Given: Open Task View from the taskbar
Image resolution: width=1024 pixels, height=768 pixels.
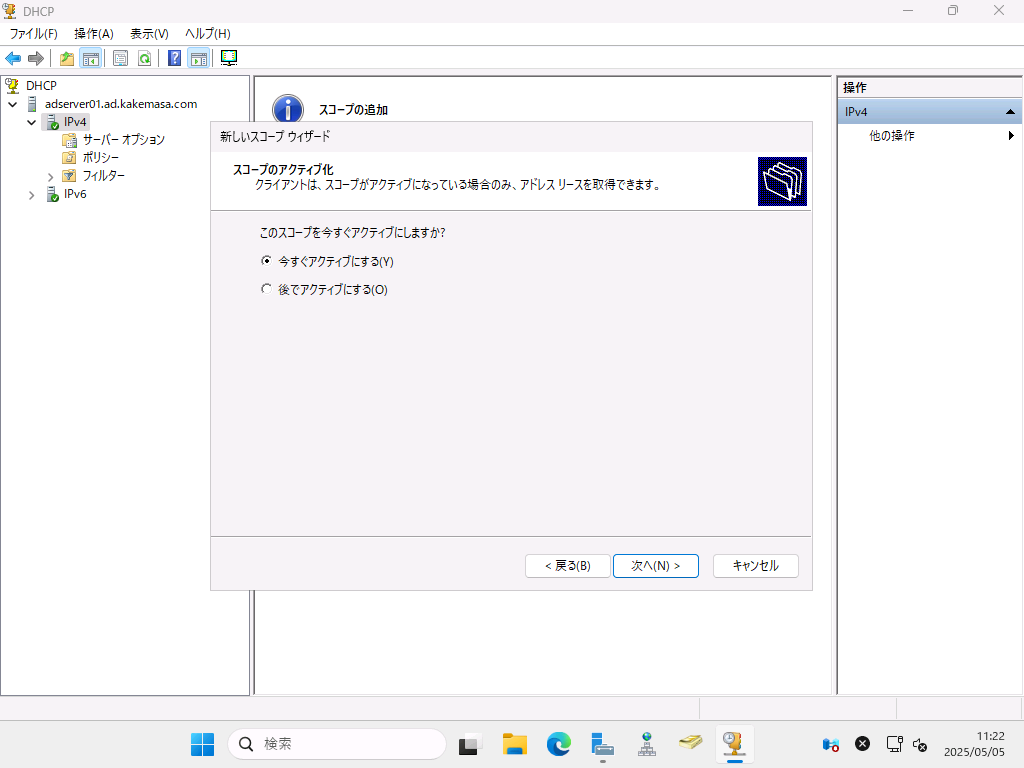Looking at the screenshot, I should [x=470, y=744].
